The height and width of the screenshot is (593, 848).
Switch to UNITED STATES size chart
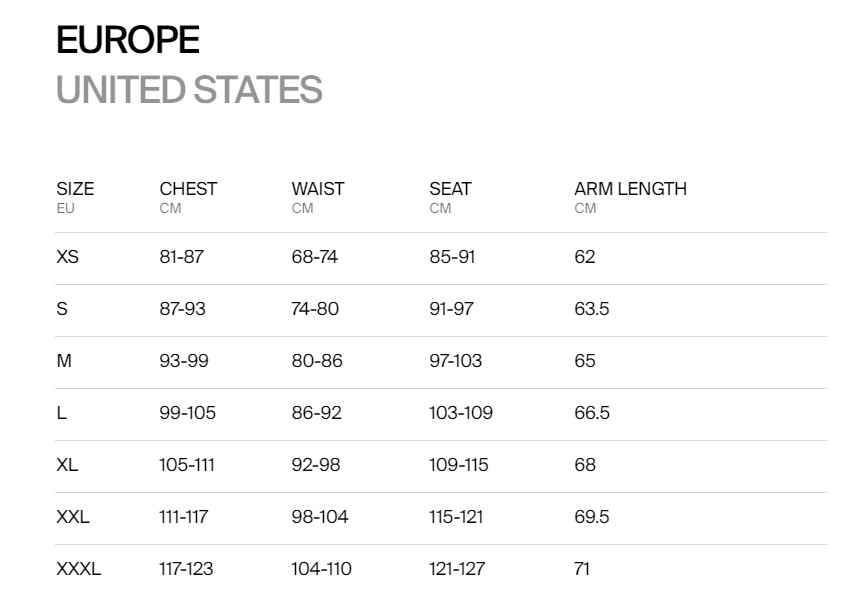pos(189,89)
